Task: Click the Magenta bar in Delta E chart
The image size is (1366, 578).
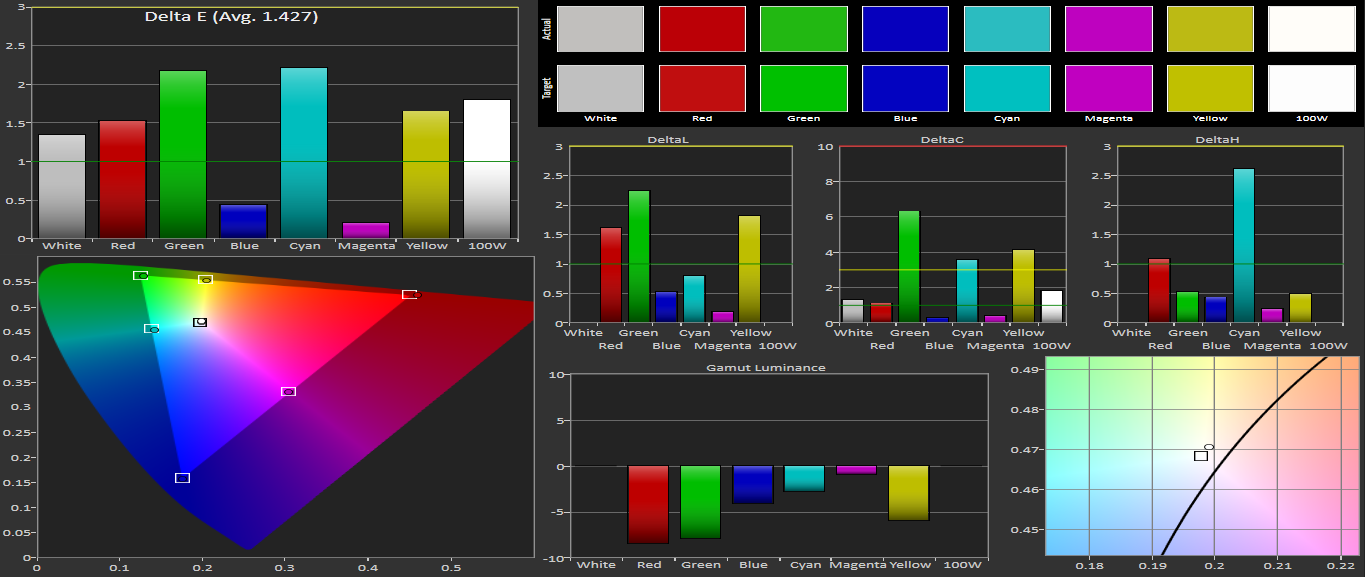Action: click(x=365, y=230)
